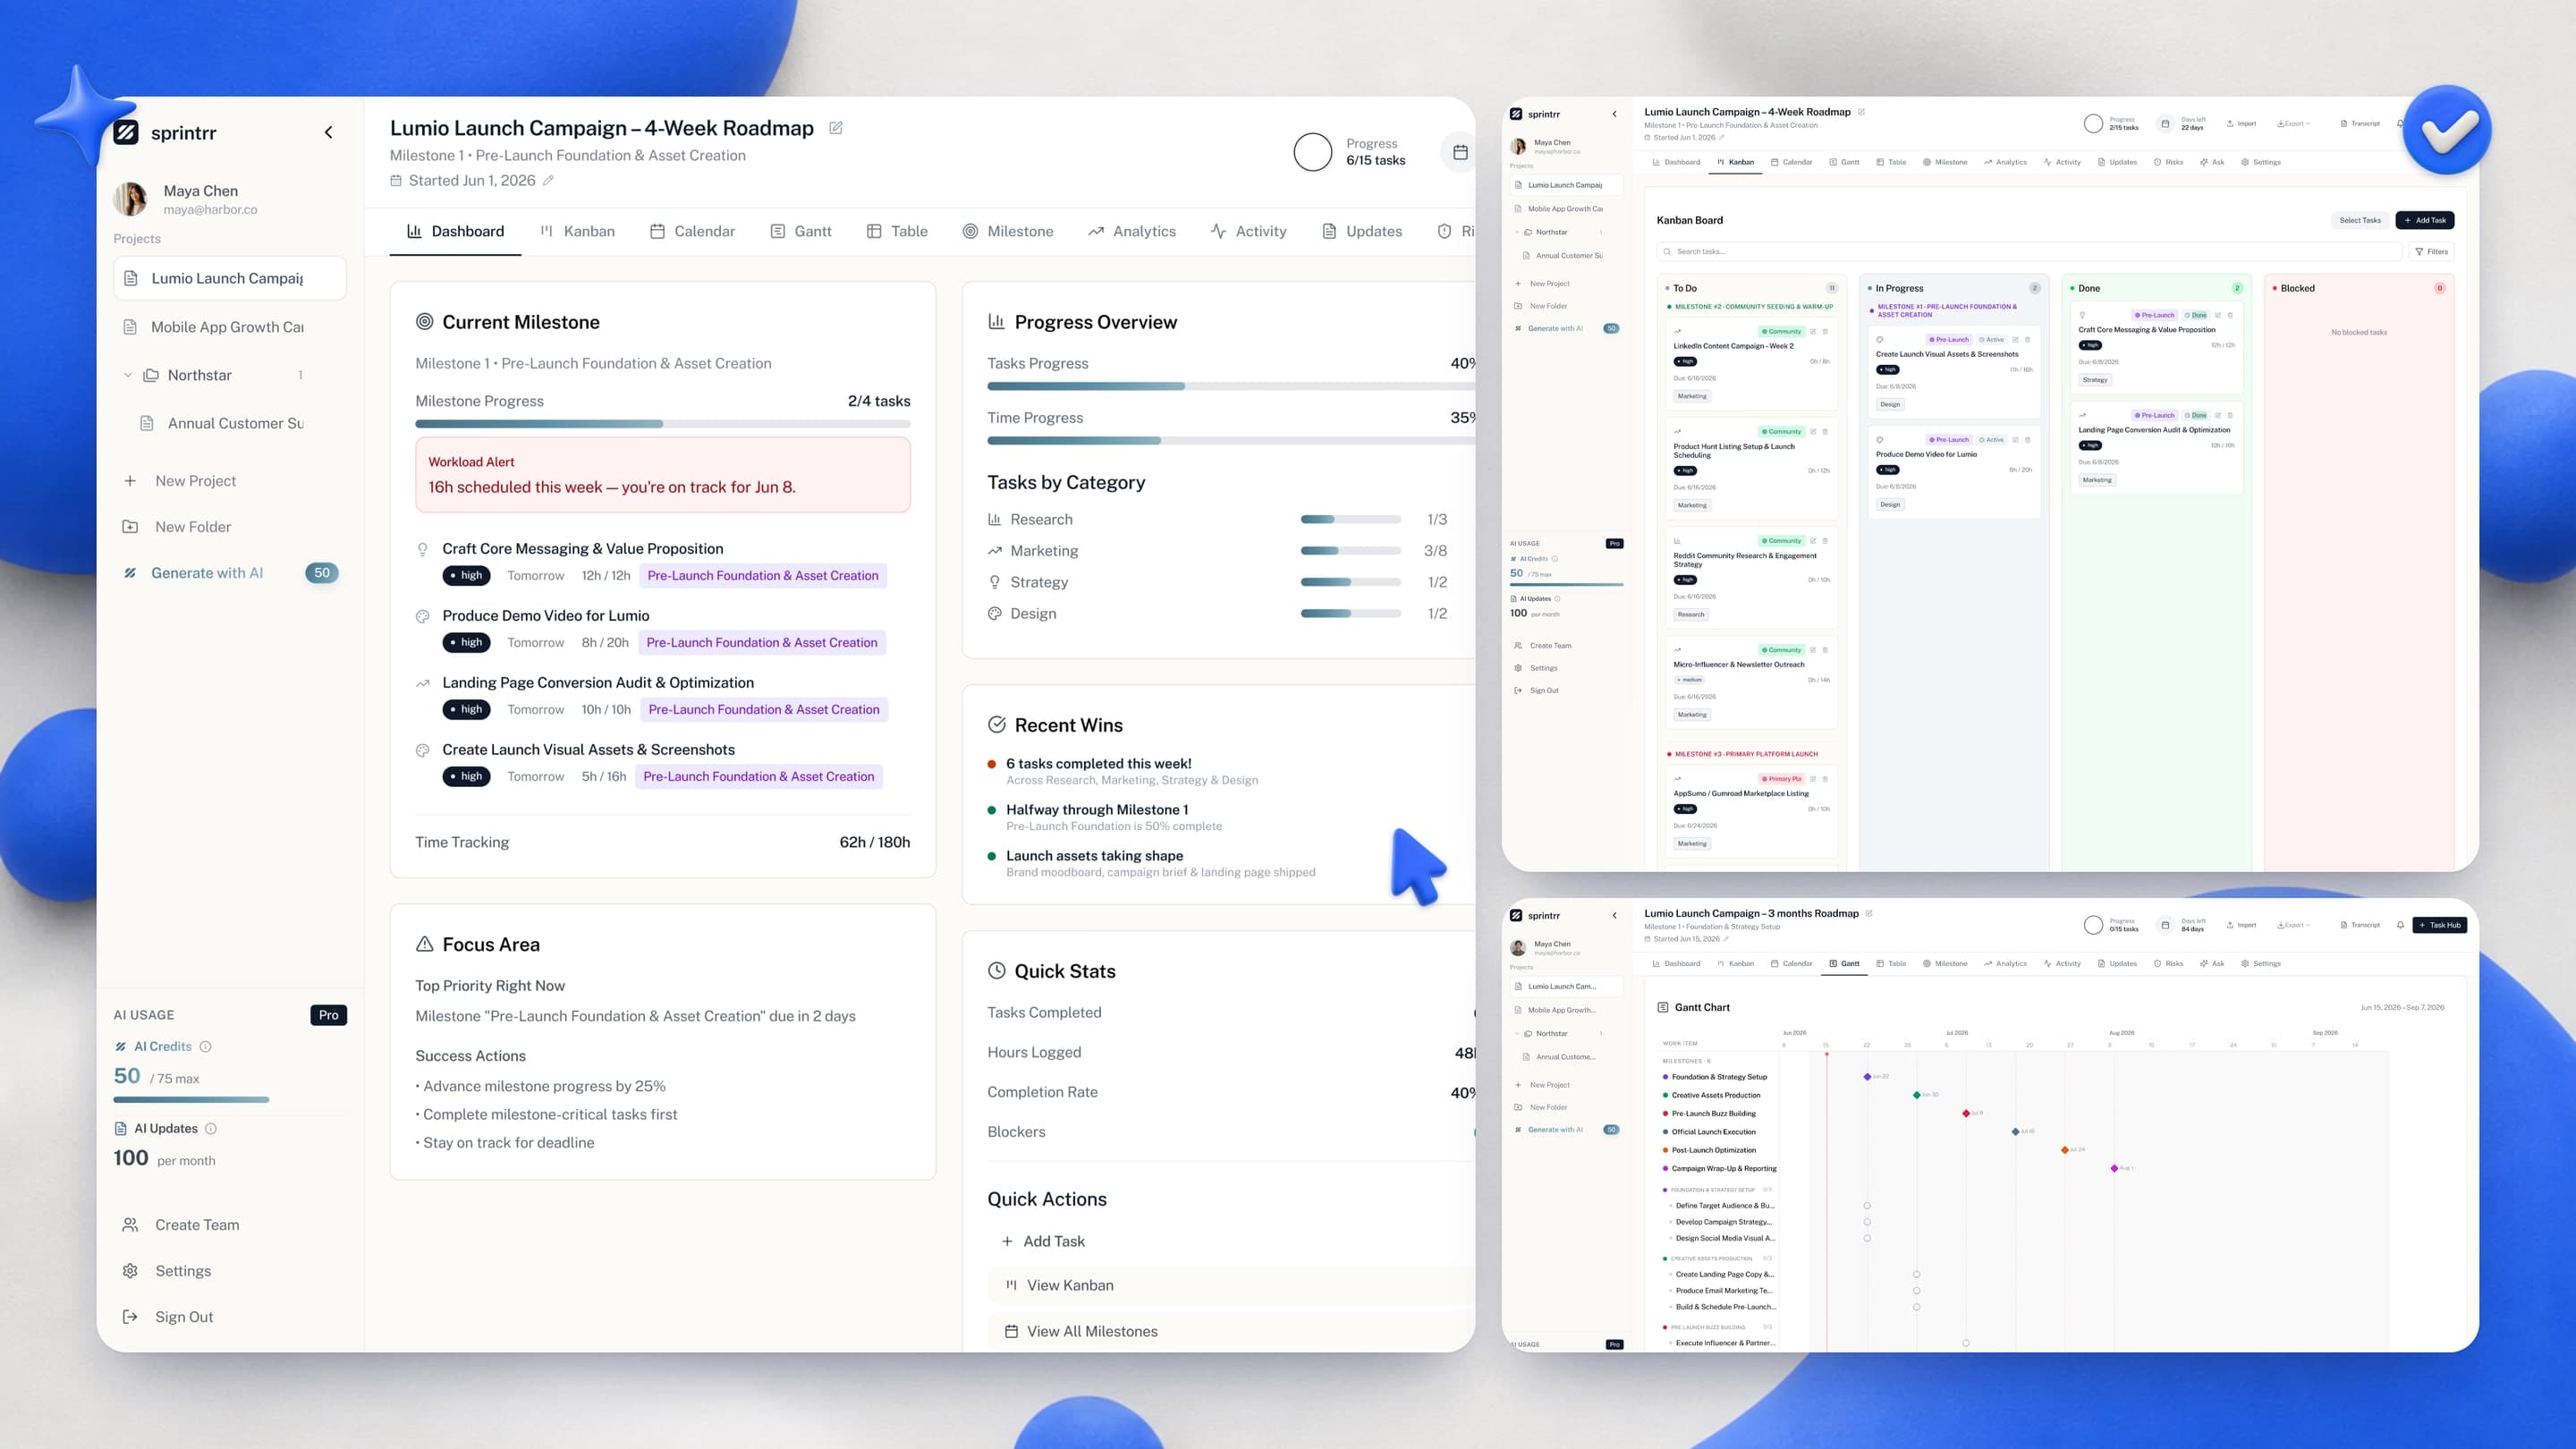This screenshot has width=2576, height=1449.
Task: Click Add Task button in Kanban window
Action: (2425, 220)
